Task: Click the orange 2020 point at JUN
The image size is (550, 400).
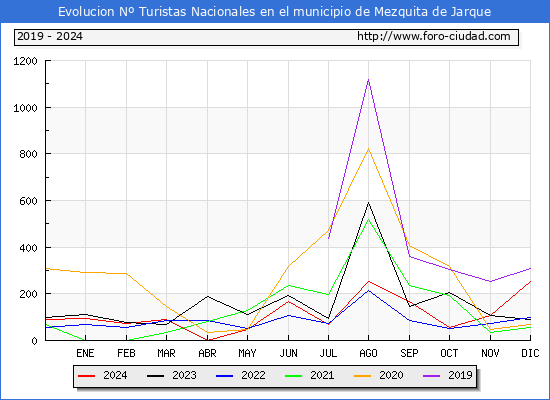Action: [x=288, y=266]
